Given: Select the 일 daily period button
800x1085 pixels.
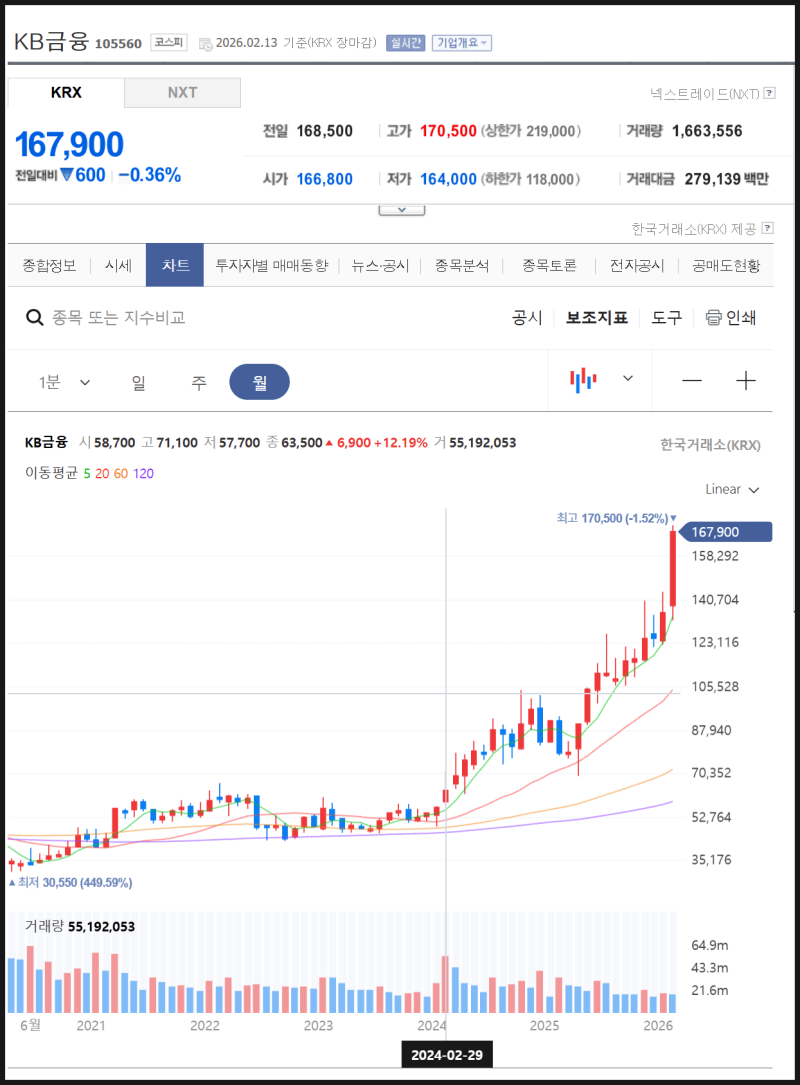Looking at the screenshot, I should (138, 382).
